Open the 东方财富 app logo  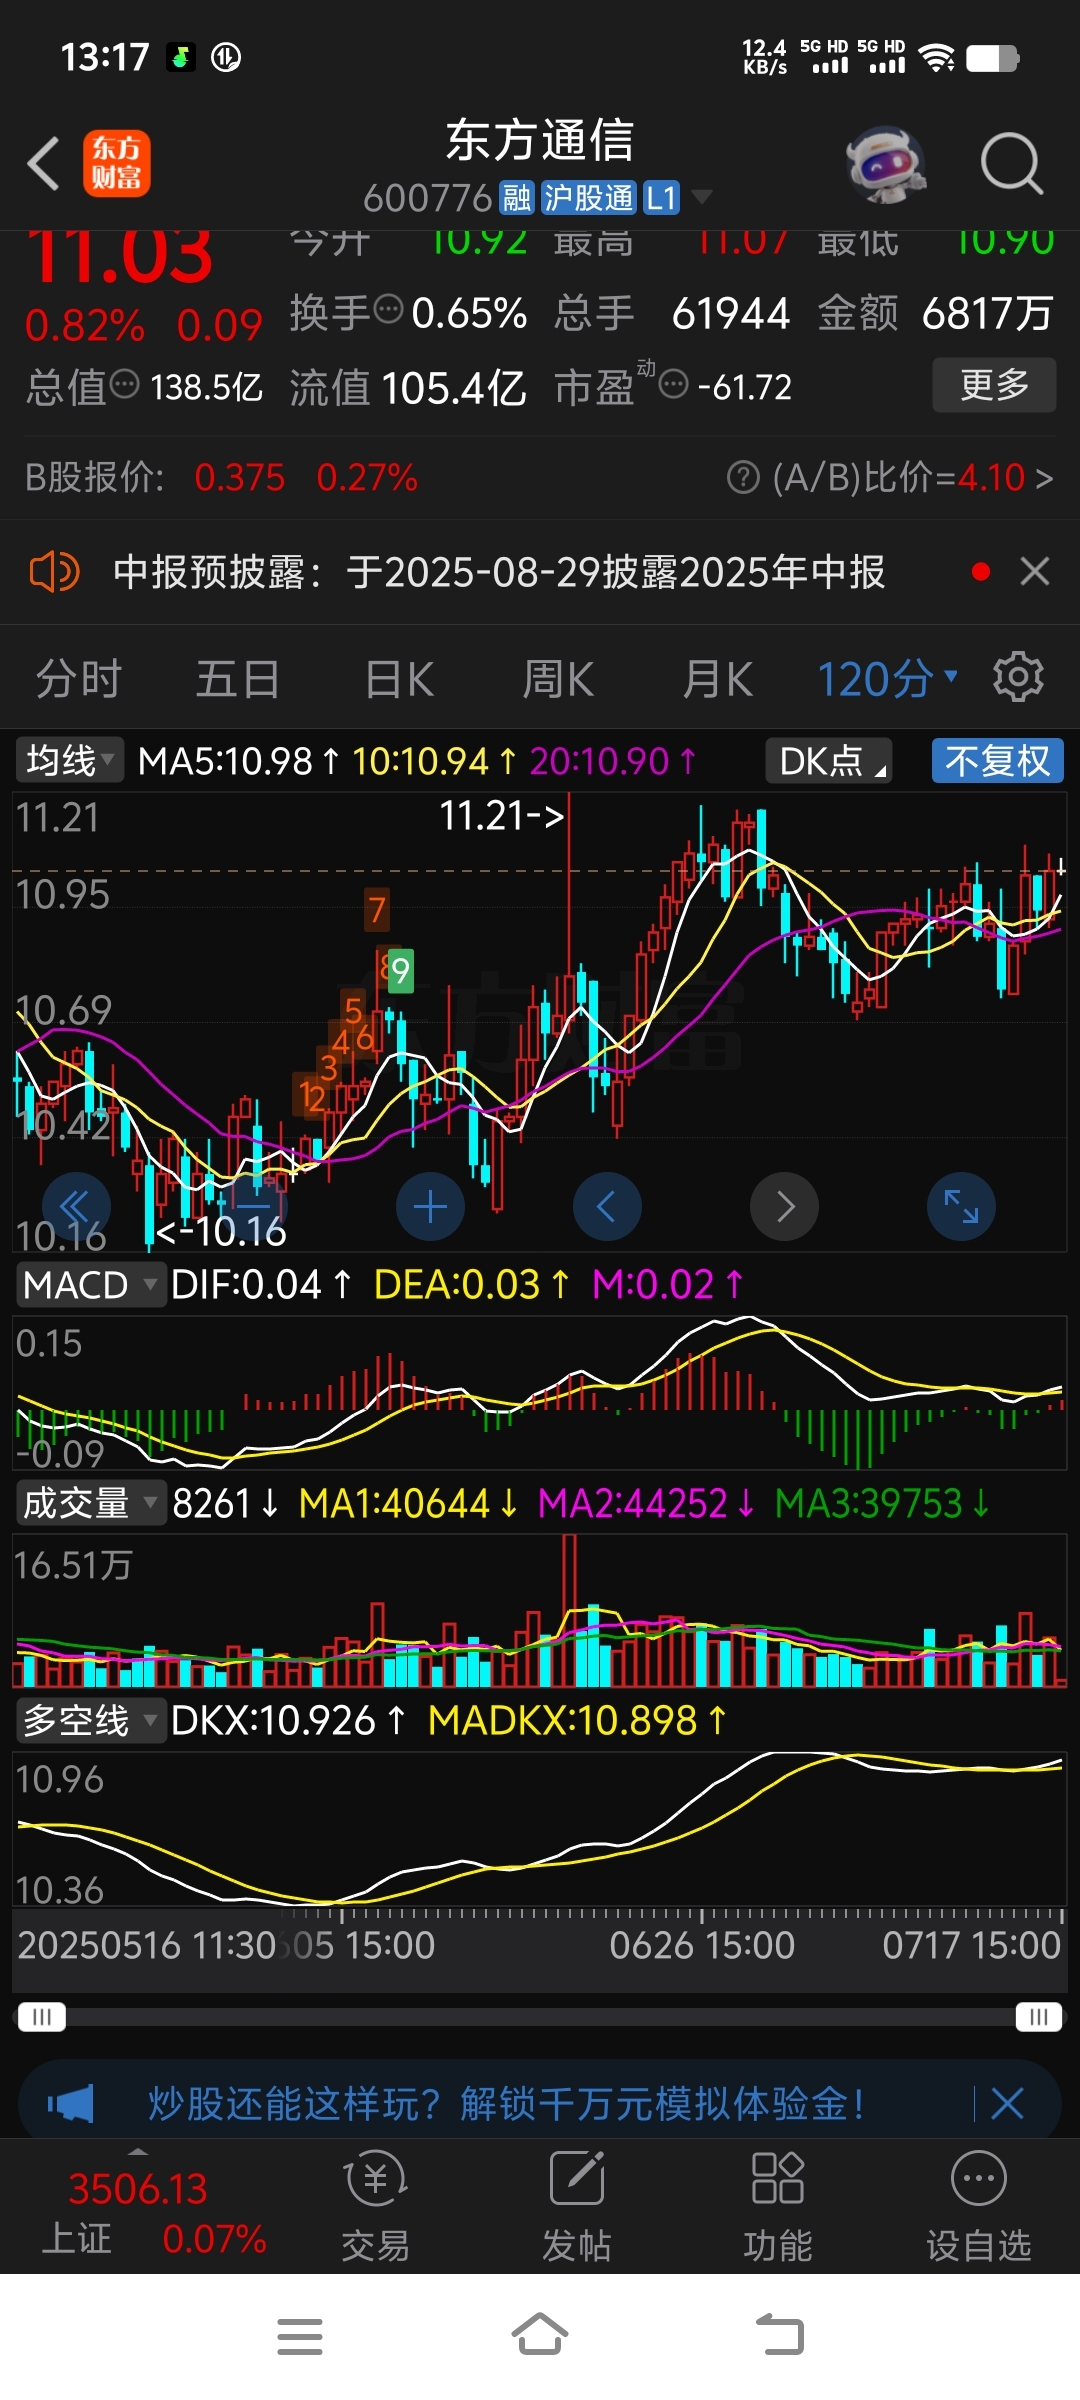(x=116, y=163)
